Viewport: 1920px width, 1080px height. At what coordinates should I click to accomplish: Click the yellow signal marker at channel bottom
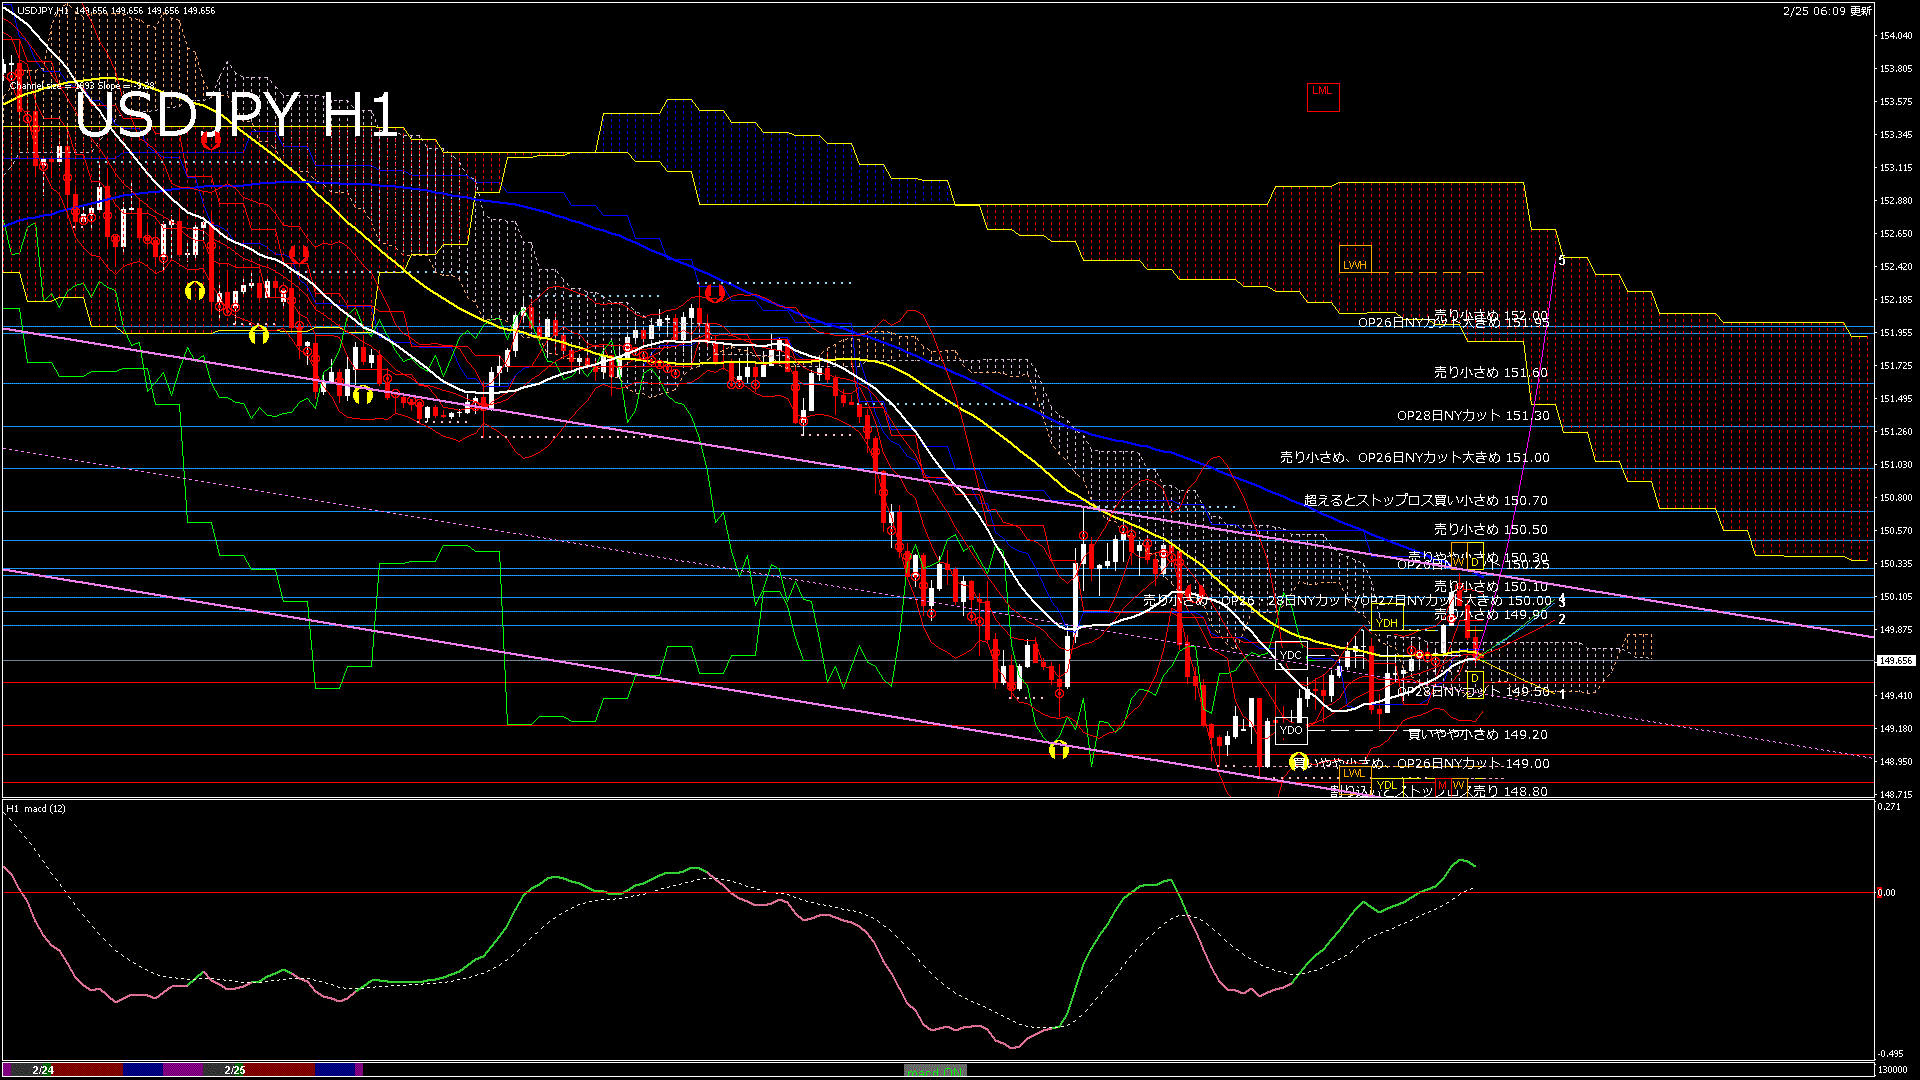[x=1059, y=749]
